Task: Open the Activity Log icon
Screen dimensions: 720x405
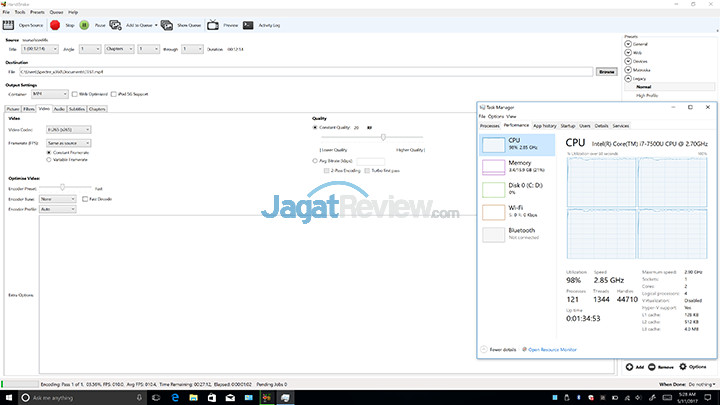Action: coord(248,25)
